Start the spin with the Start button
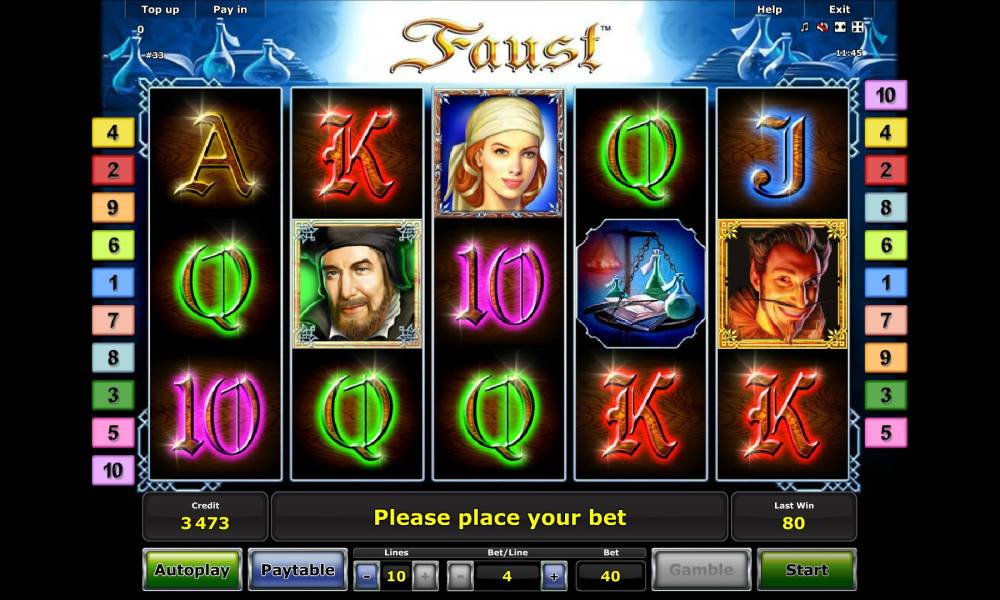Viewport: 1000px width, 600px height. [807, 569]
